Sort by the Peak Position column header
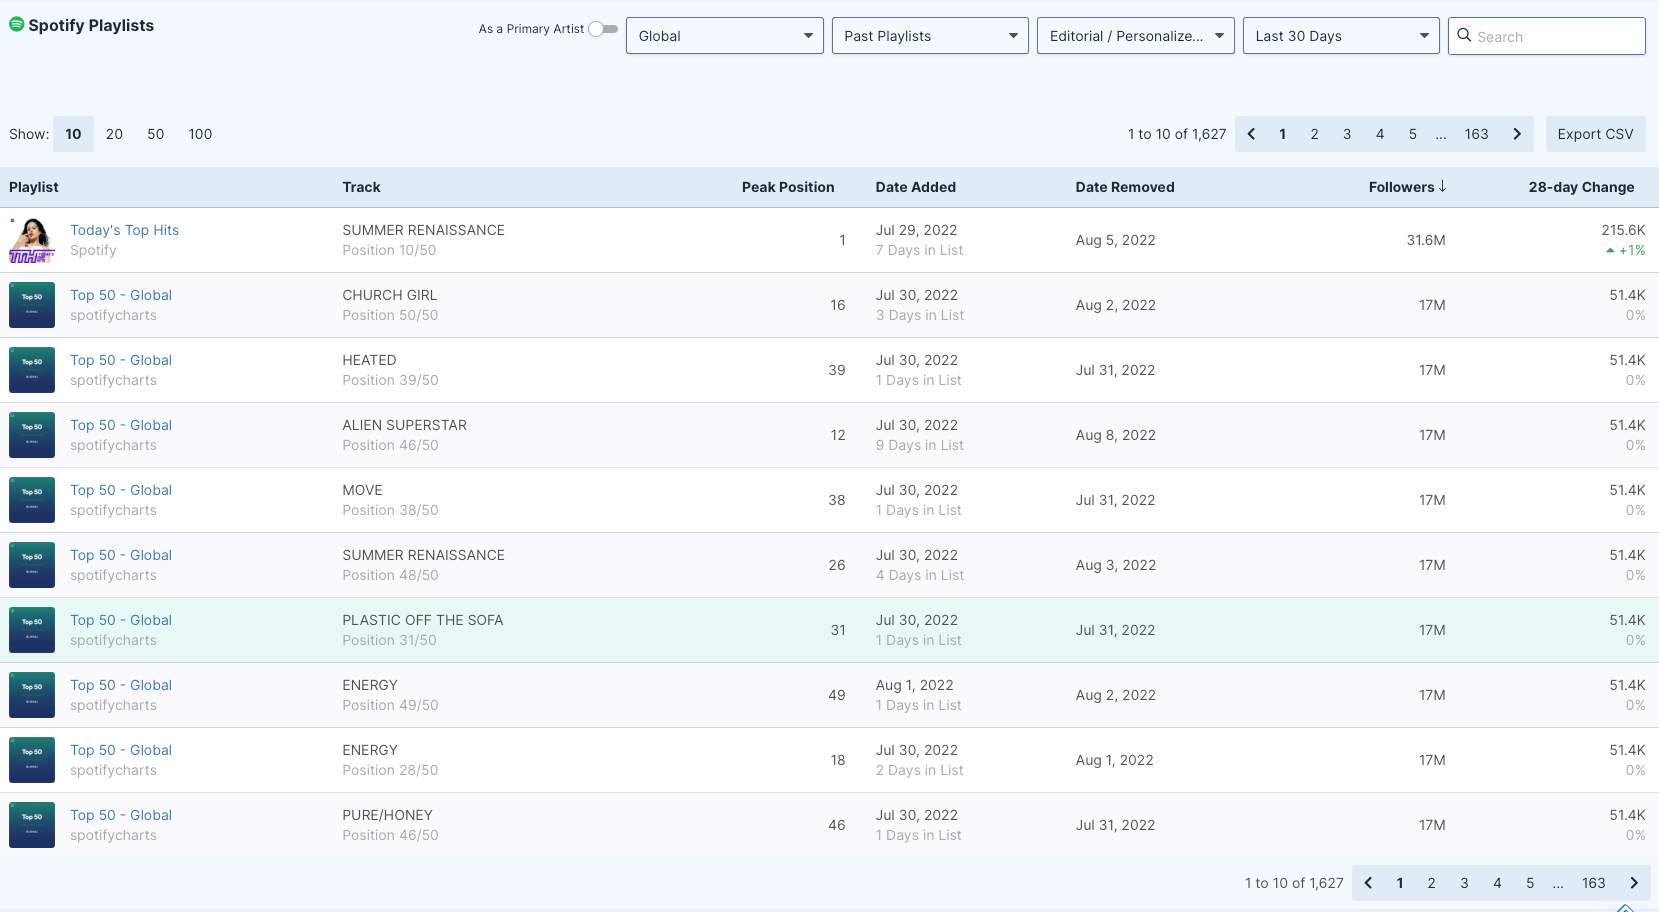 [x=787, y=187]
